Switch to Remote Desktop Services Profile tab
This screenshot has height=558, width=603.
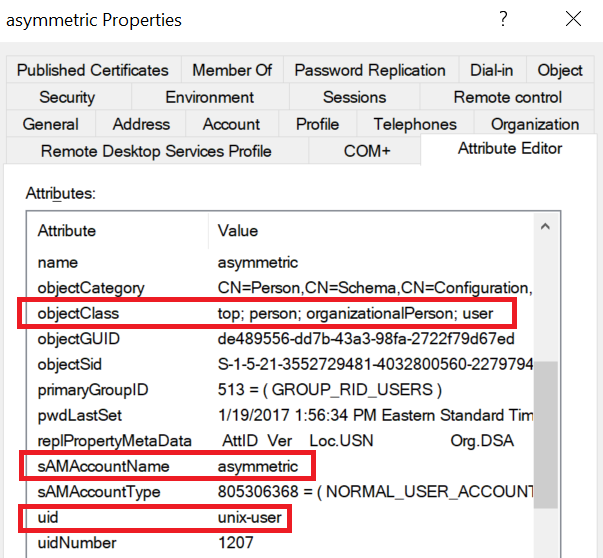point(156,151)
